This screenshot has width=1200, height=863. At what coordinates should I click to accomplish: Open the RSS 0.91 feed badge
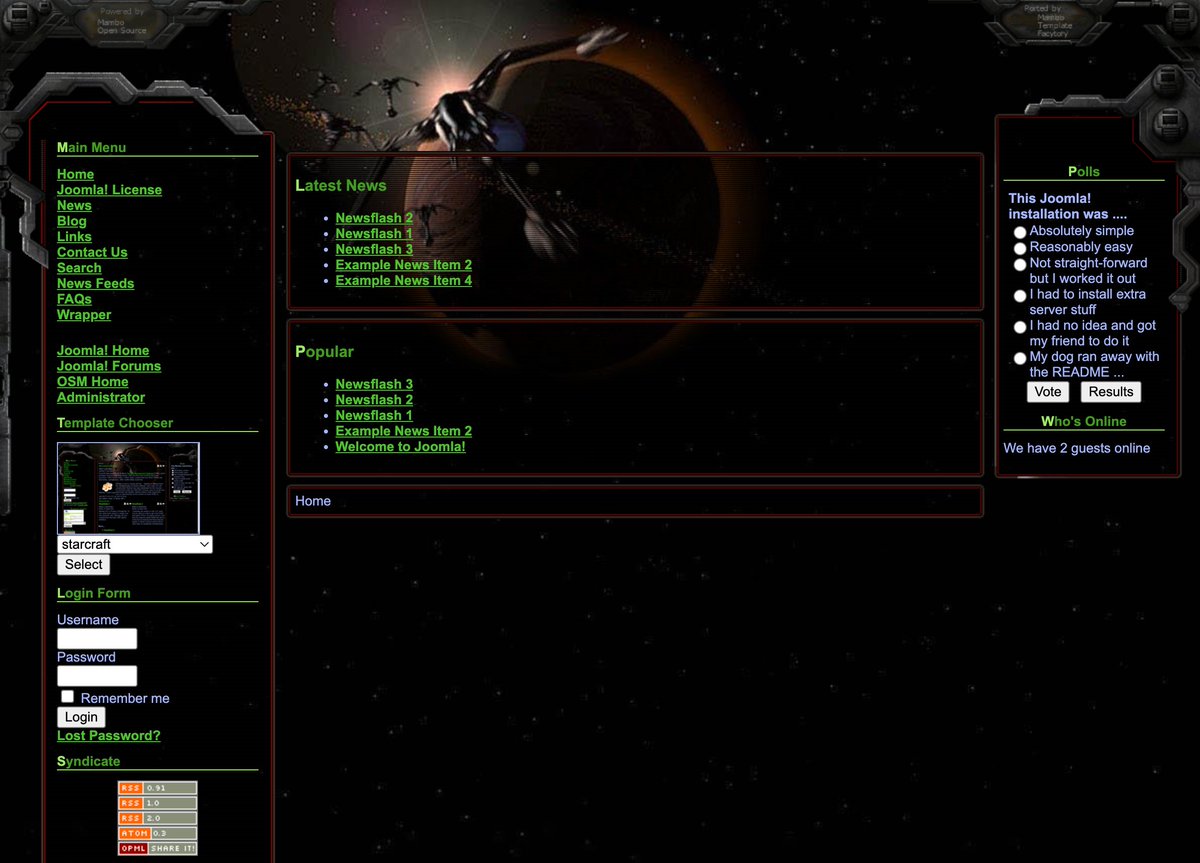[157, 788]
